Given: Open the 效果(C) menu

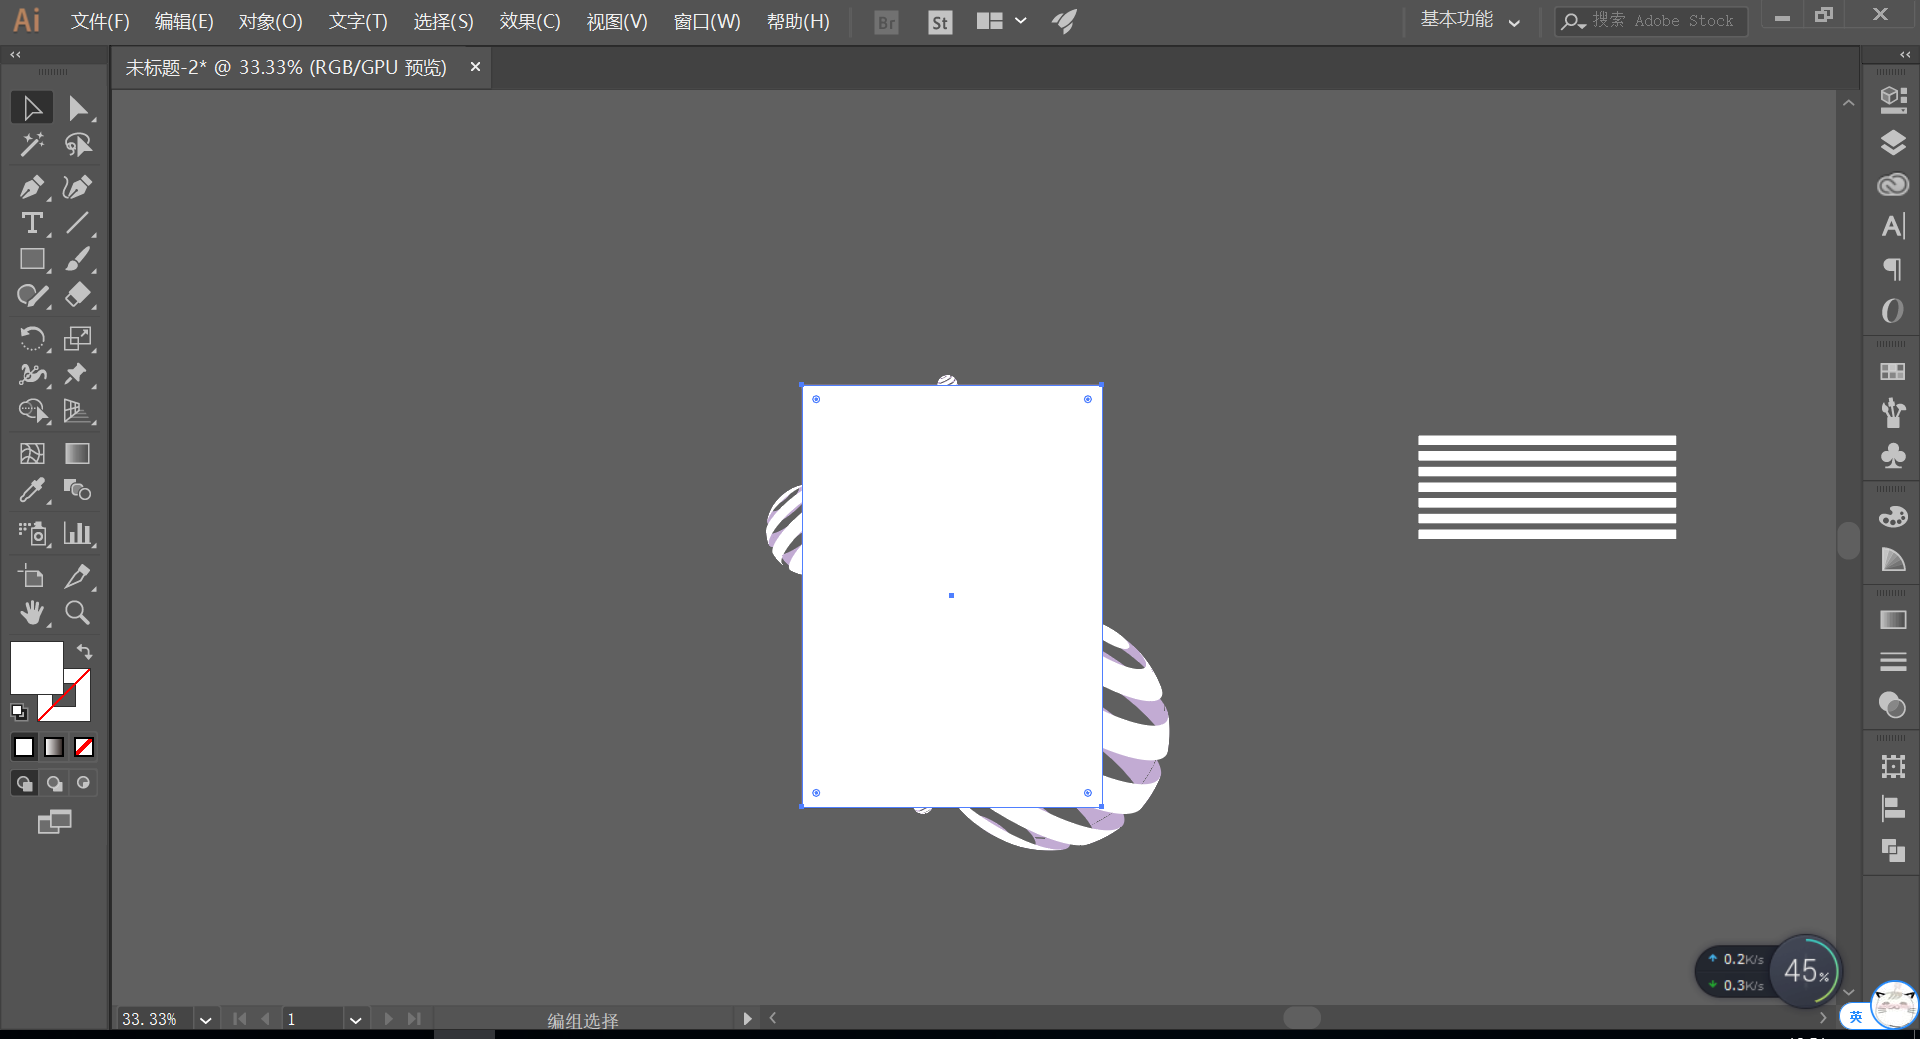Looking at the screenshot, I should tap(530, 21).
